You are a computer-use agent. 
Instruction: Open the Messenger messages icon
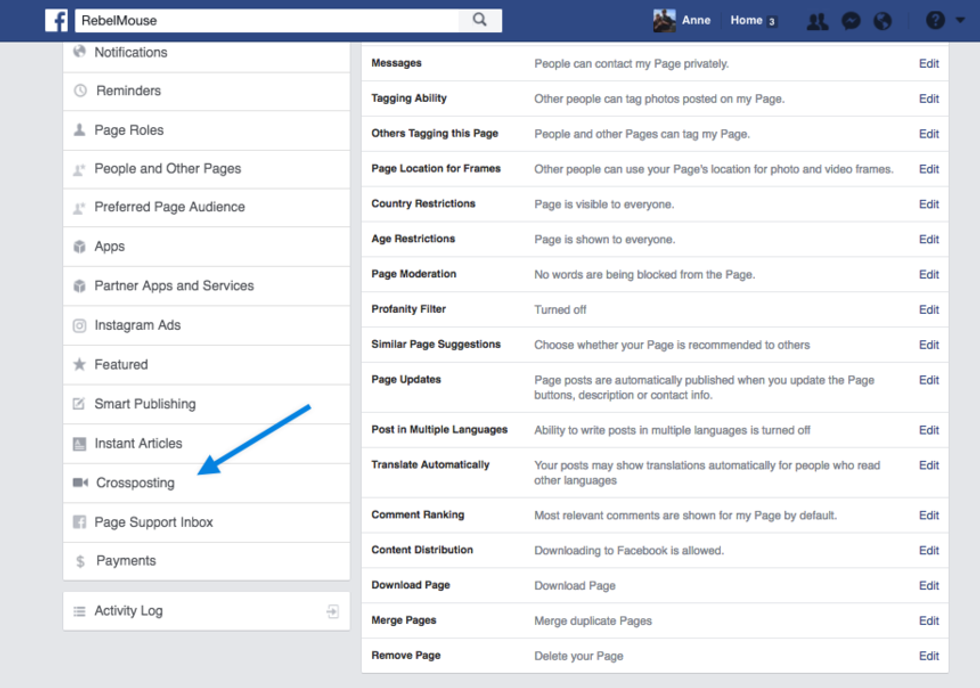[850, 21]
